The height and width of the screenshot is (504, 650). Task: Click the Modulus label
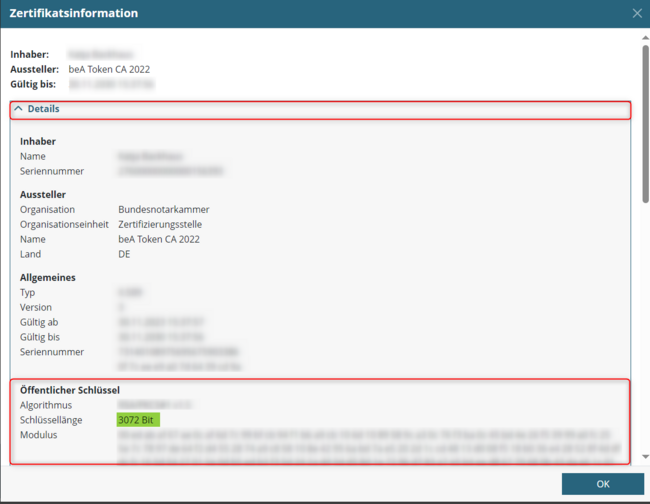(x=39, y=435)
